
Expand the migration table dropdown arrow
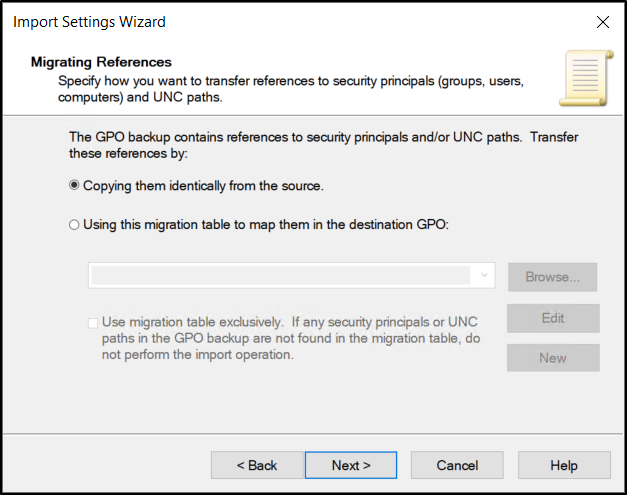click(485, 276)
